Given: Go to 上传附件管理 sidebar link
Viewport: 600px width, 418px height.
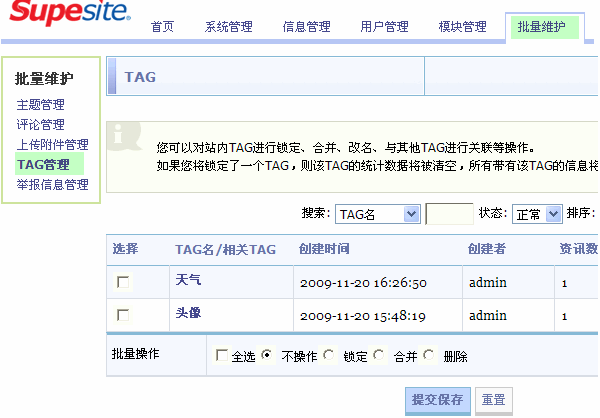Looking at the screenshot, I should click(52, 145).
